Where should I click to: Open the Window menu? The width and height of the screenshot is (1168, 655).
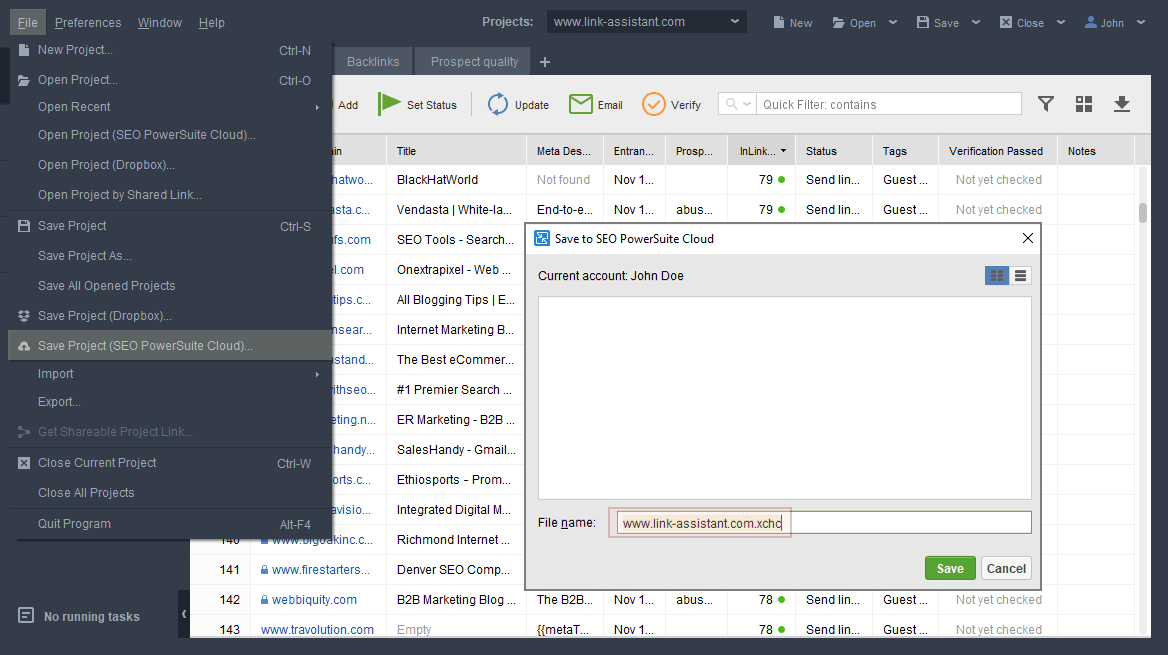pyautogui.click(x=159, y=22)
